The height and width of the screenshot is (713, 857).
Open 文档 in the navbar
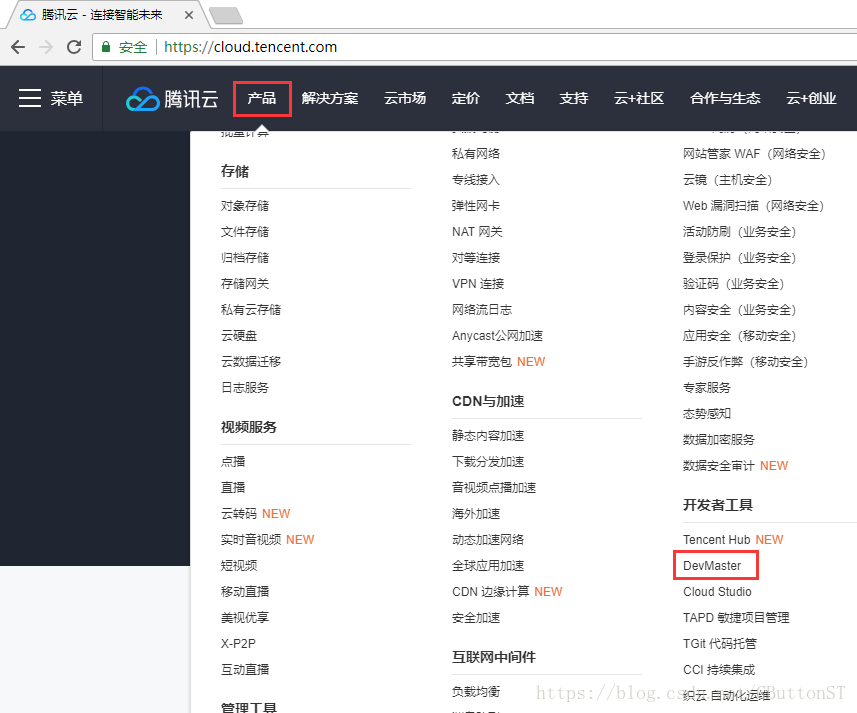(x=519, y=98)
